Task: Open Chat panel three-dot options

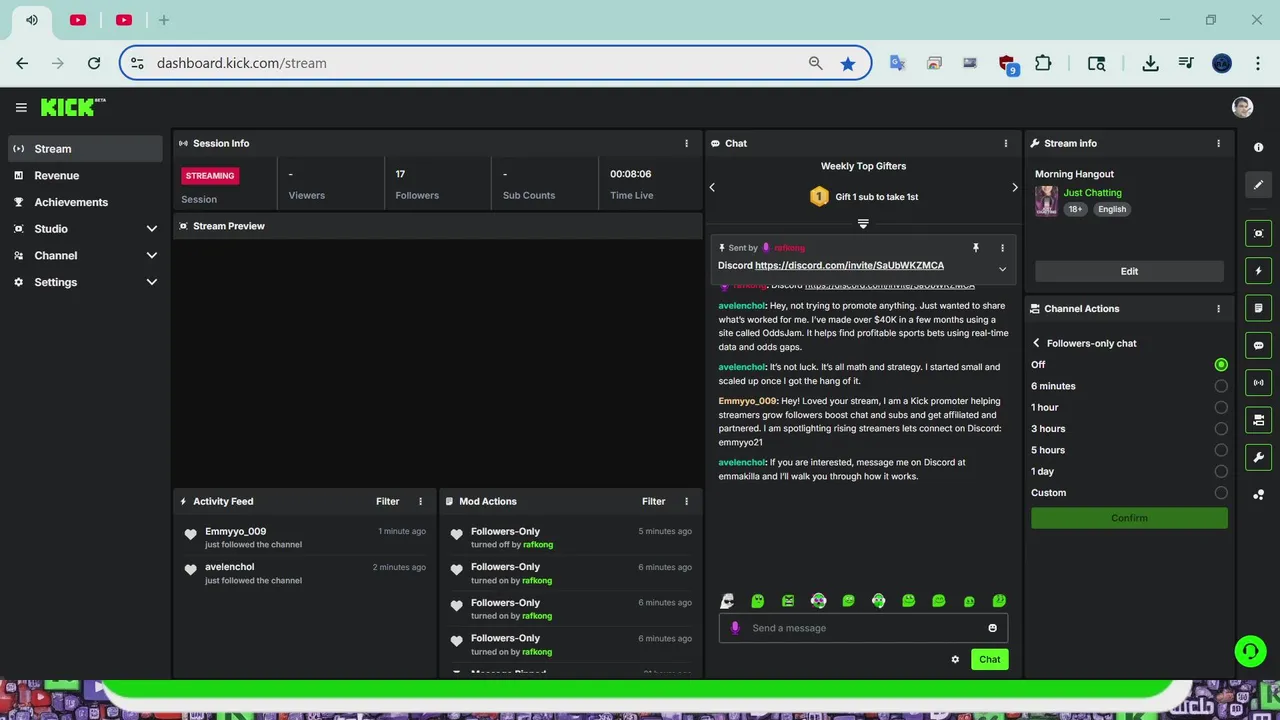Action: [1006, 144]
